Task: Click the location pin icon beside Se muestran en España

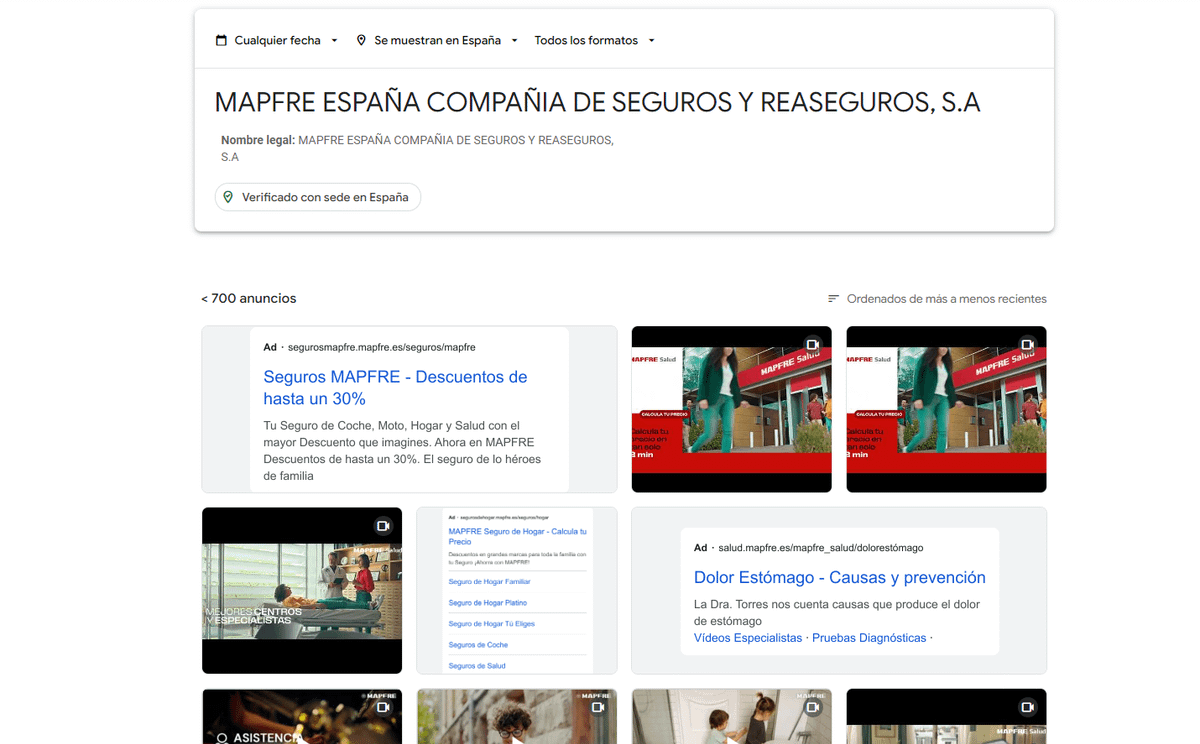Action: (361, 40)
